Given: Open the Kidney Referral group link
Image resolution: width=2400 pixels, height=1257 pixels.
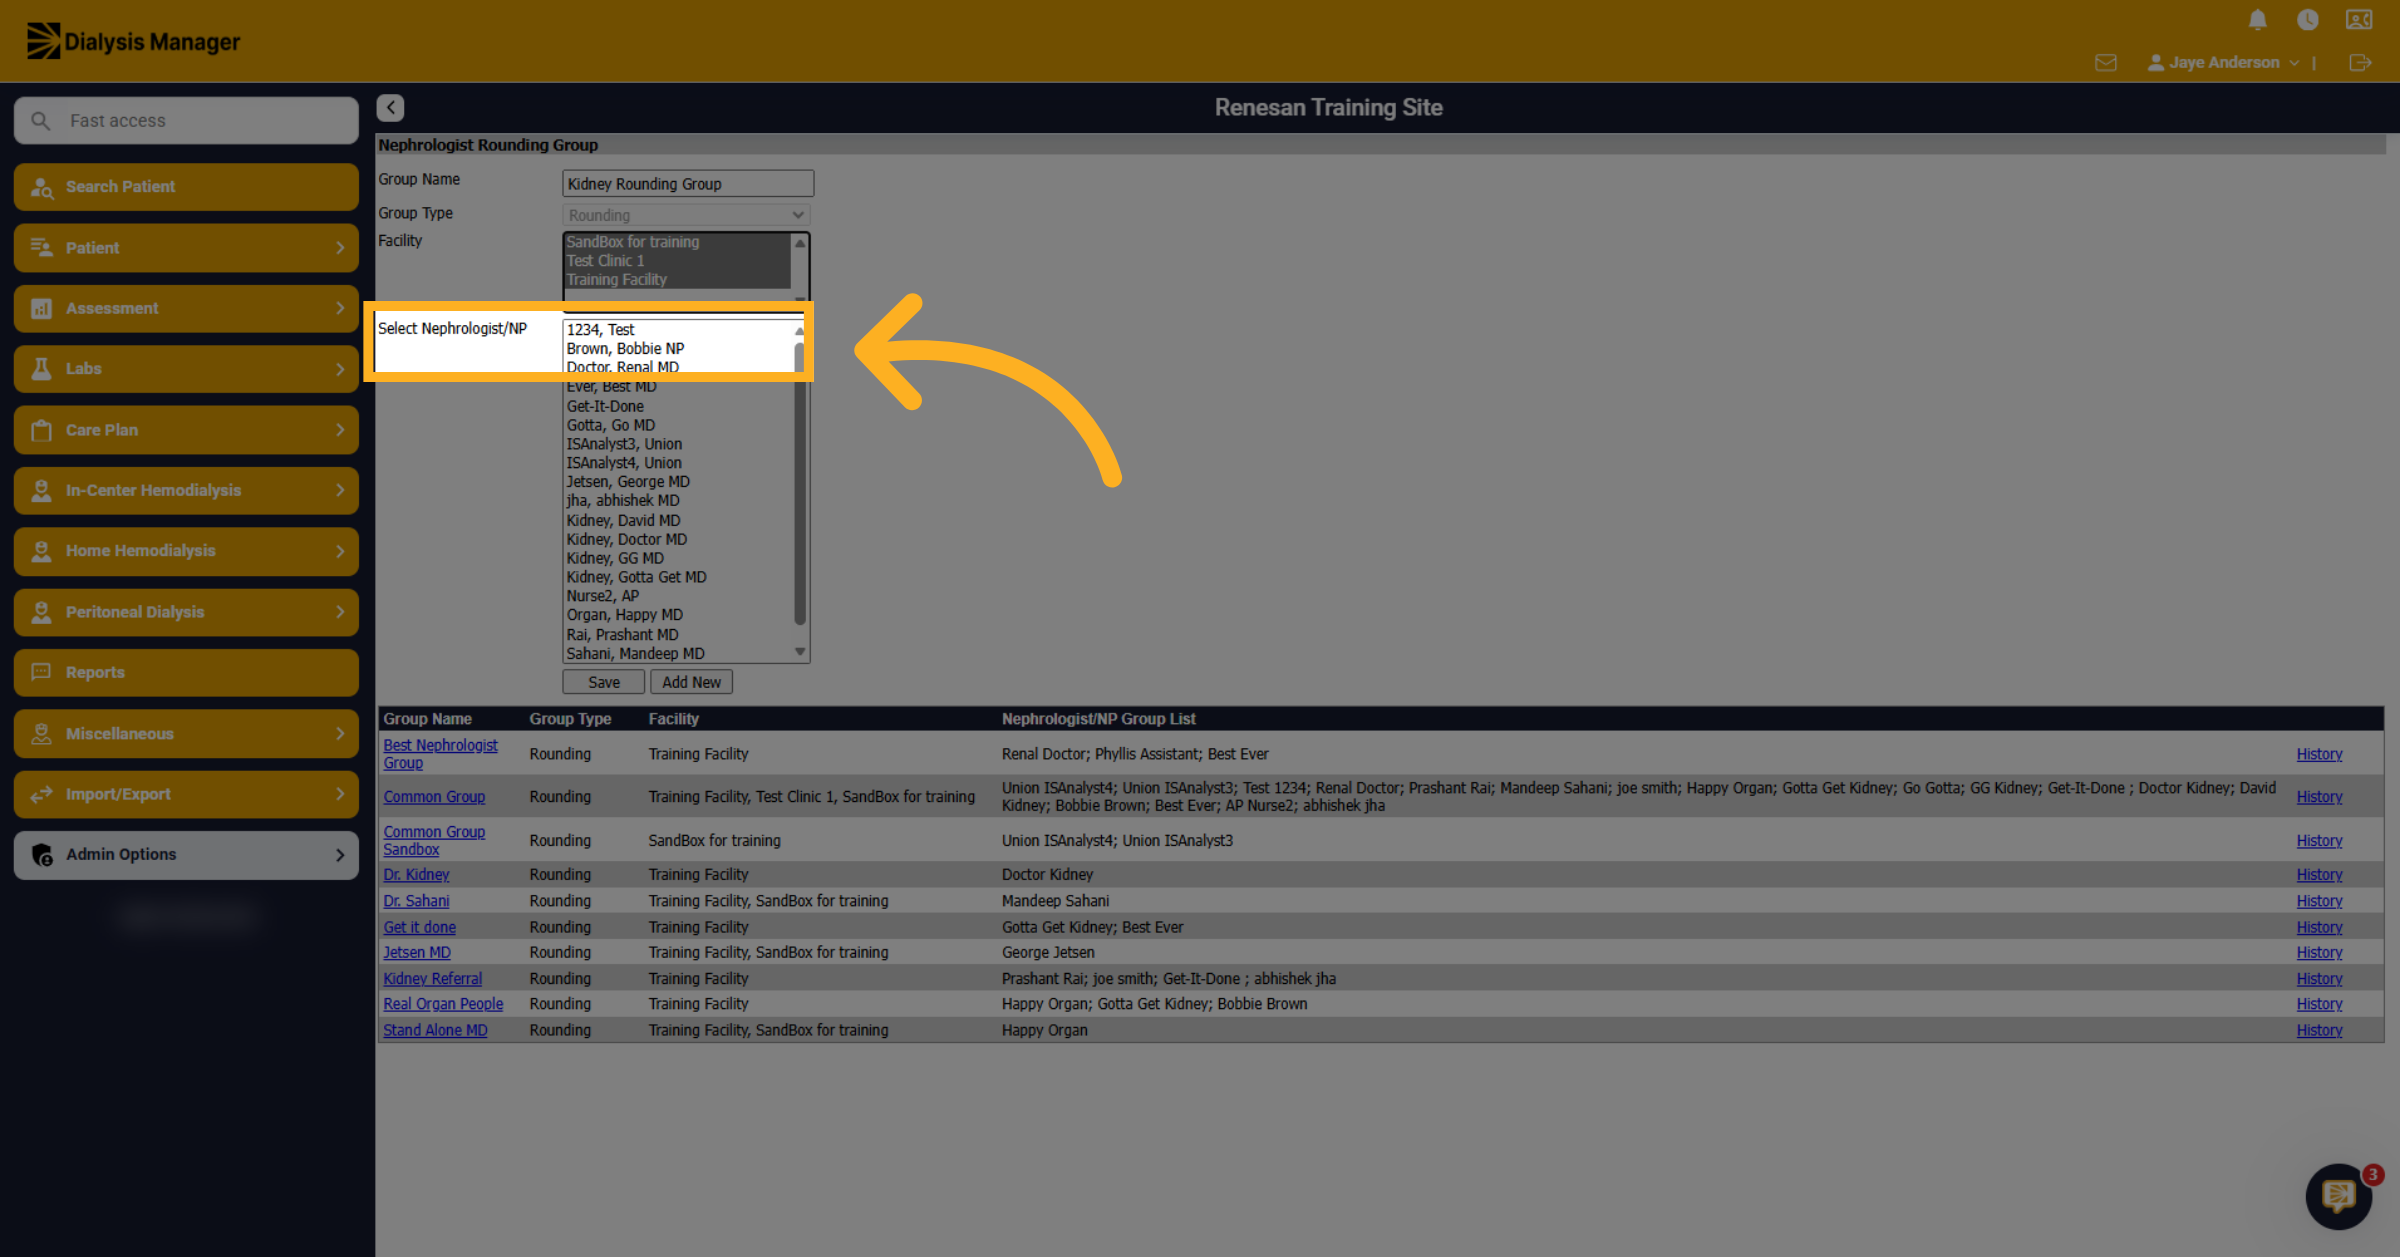Looking at the screenshot, I should pos(432,979).
